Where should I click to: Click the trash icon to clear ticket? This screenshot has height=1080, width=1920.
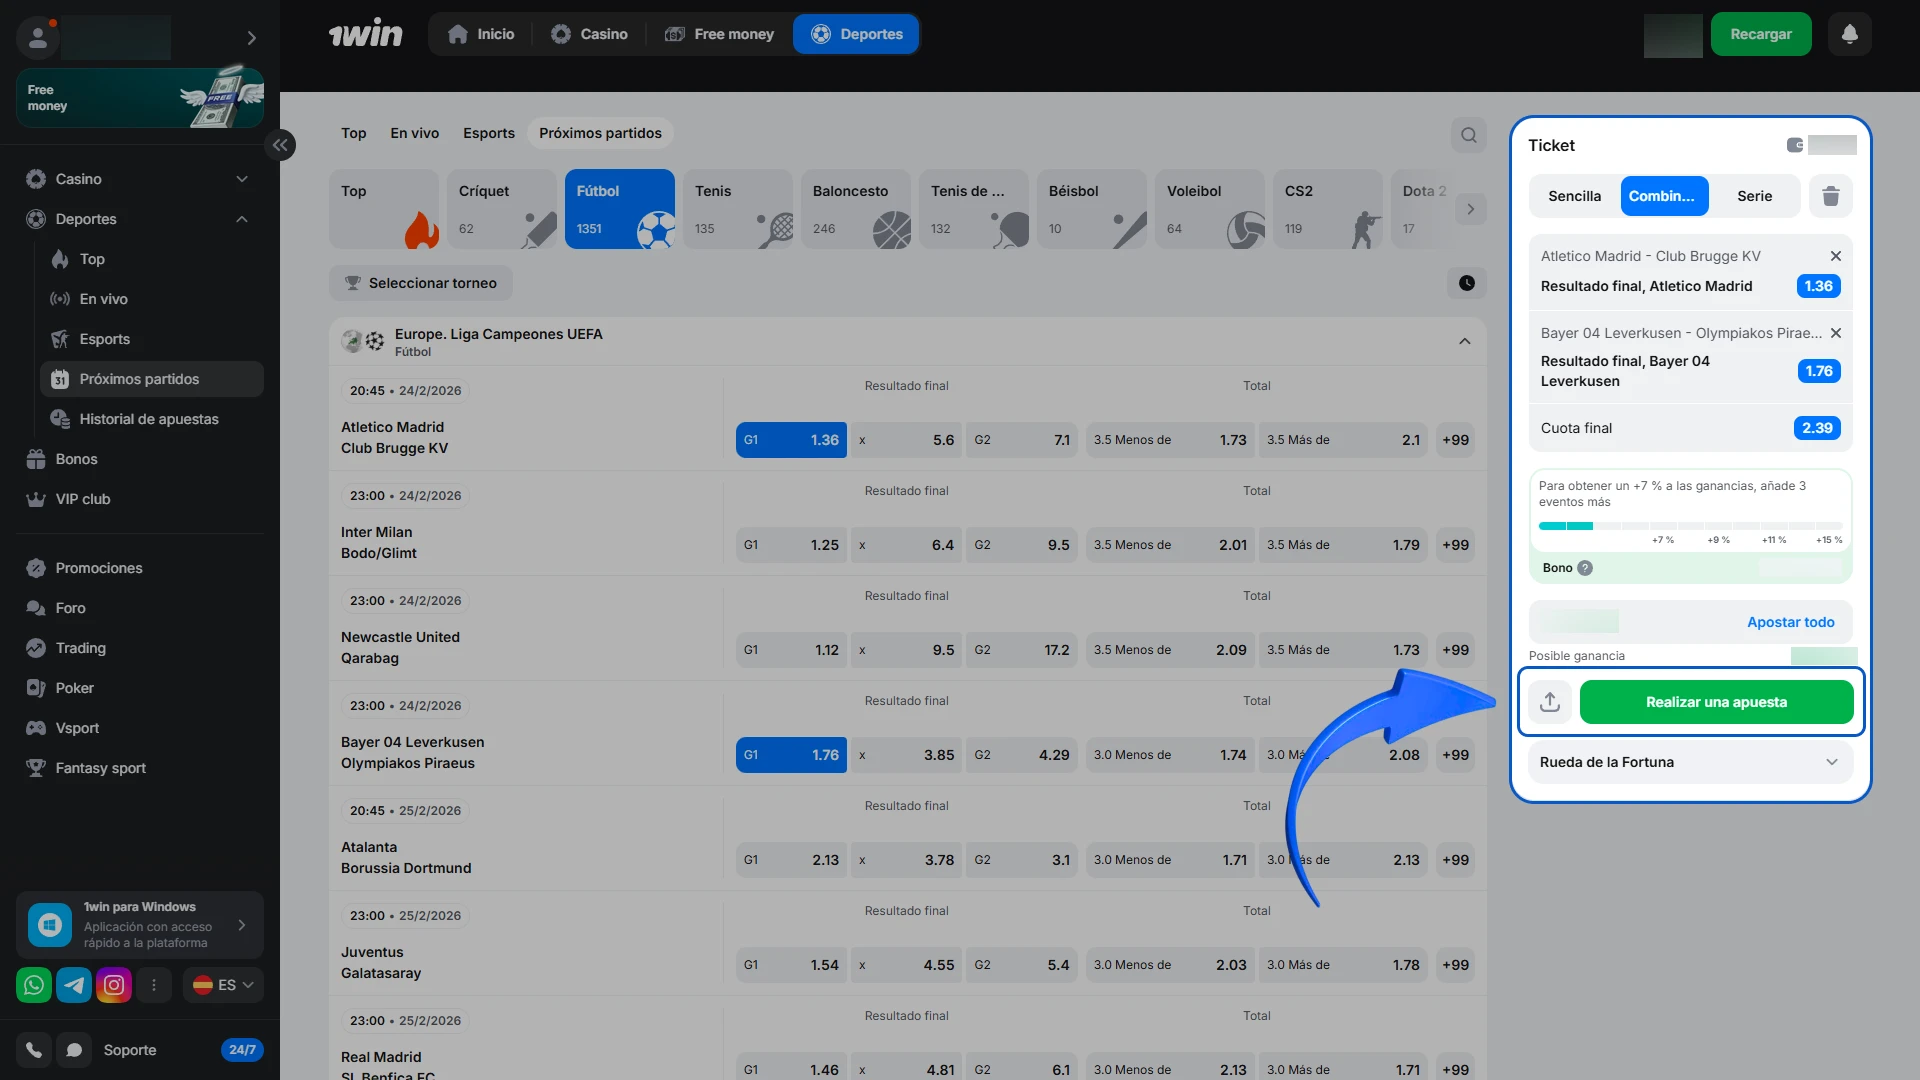[x=1830, y=196]
